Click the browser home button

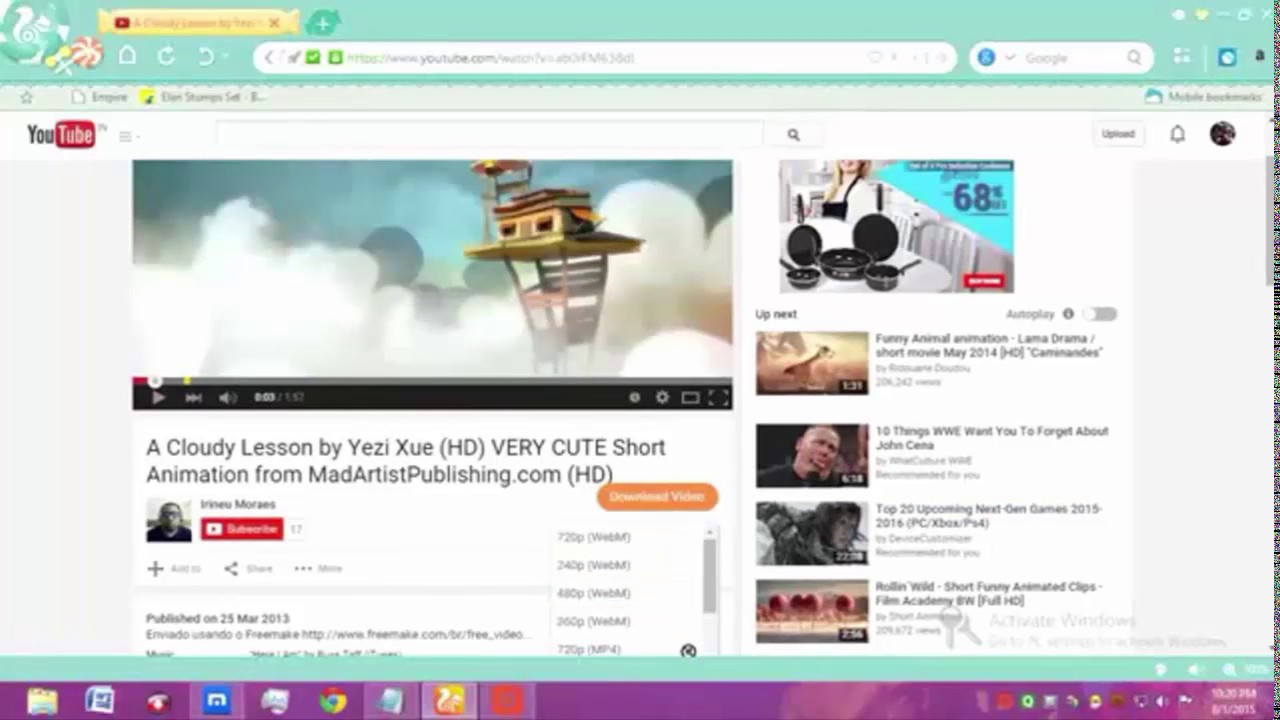(127, 56)
